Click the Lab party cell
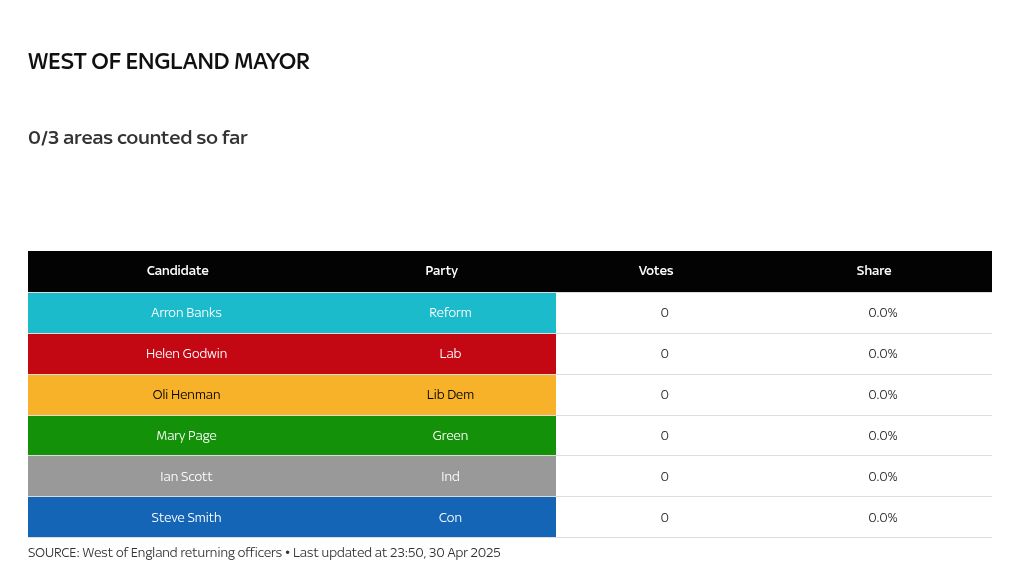 [x=450, y=354]
